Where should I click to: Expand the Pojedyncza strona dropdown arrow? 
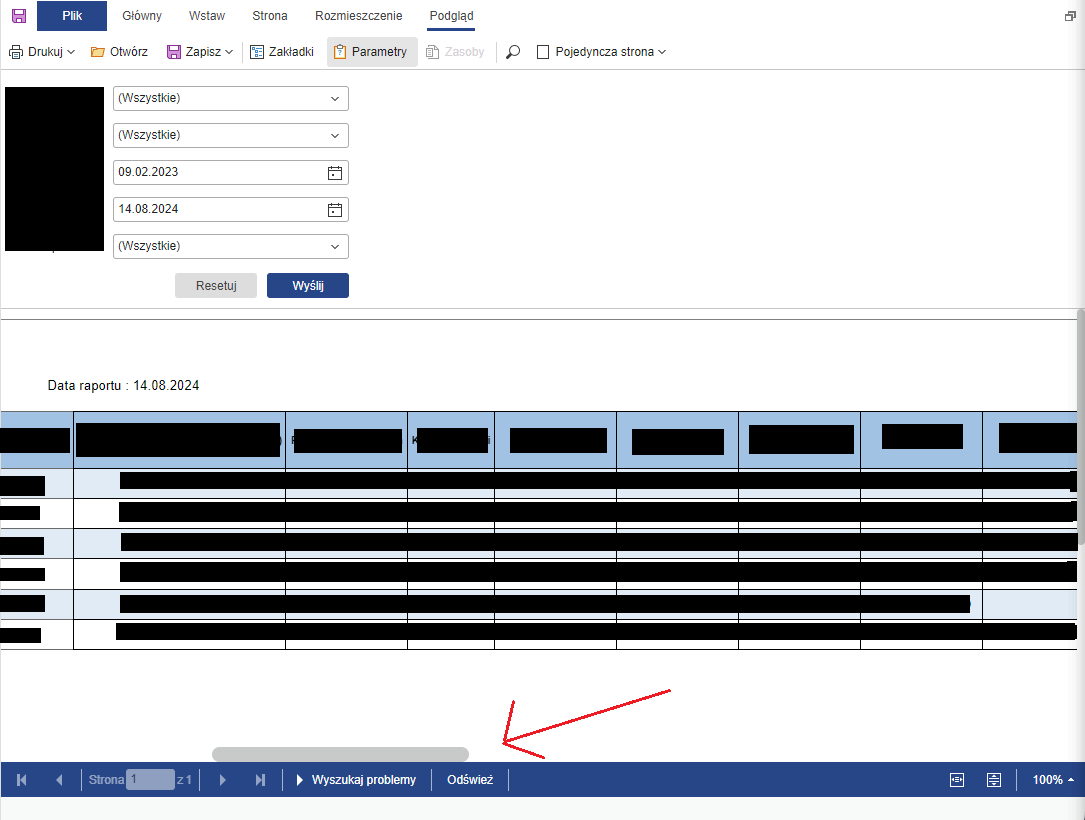point(662,52)
